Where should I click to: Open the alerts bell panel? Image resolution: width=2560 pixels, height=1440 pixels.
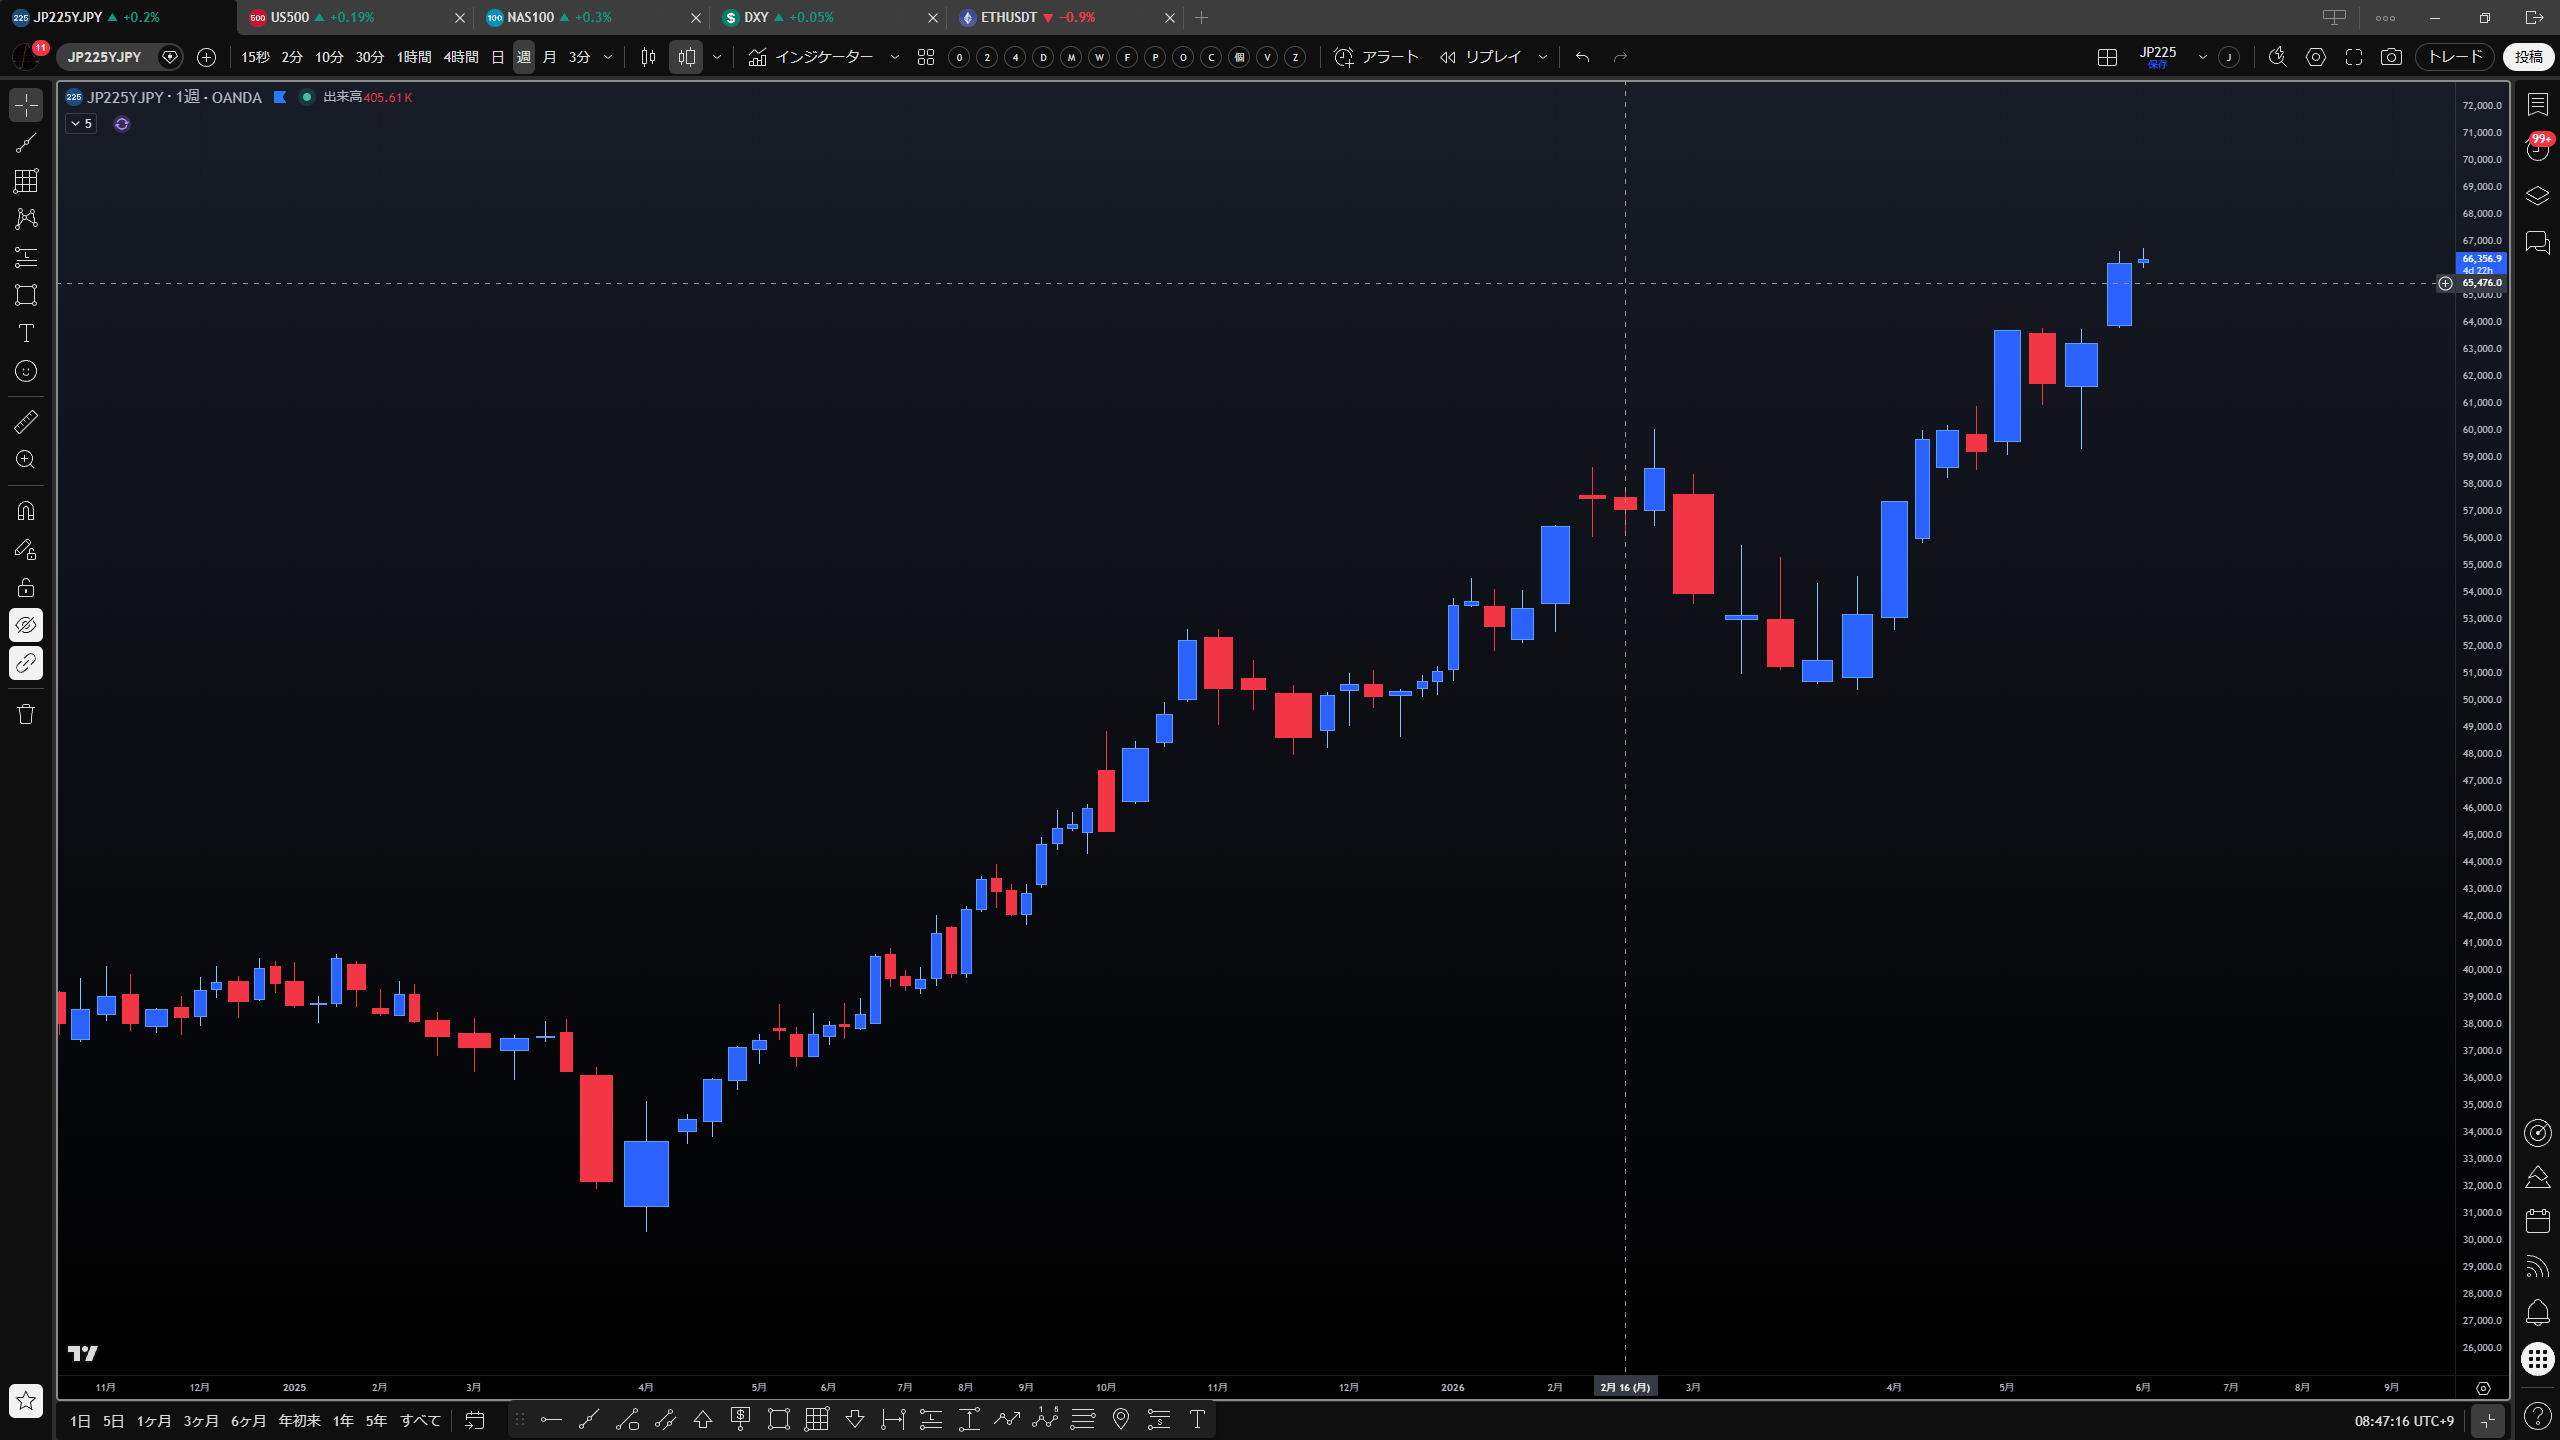click(x=2537, y=1312)
